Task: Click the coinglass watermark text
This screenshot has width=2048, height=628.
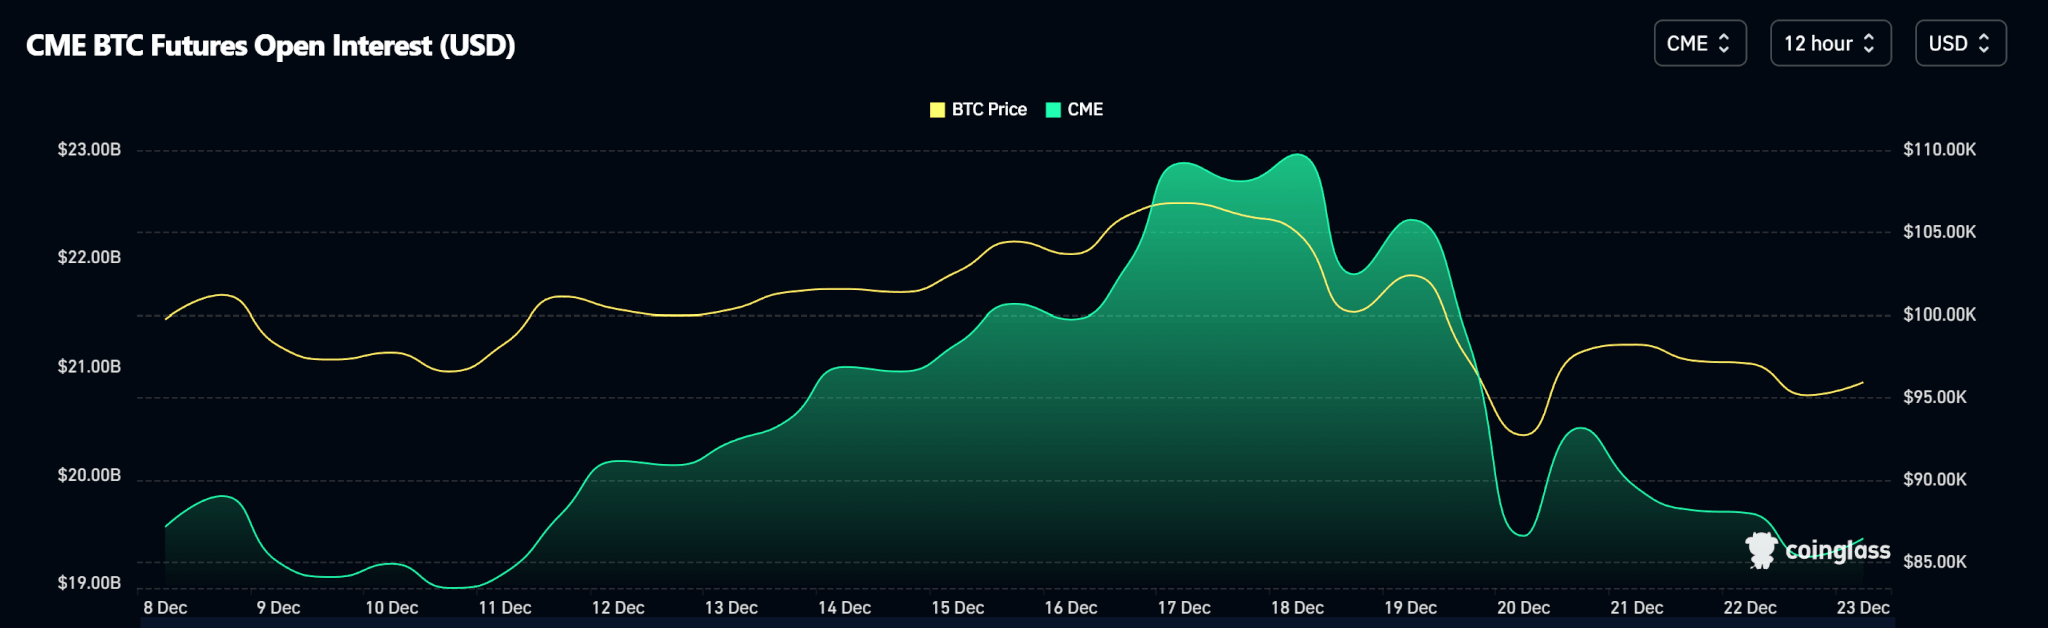Action: pos(1837,550)
